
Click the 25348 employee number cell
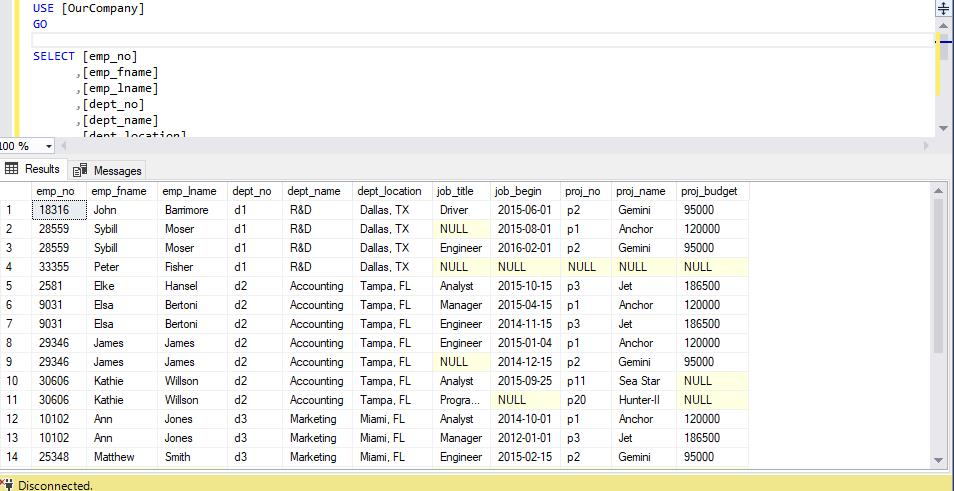coord(58,457)
